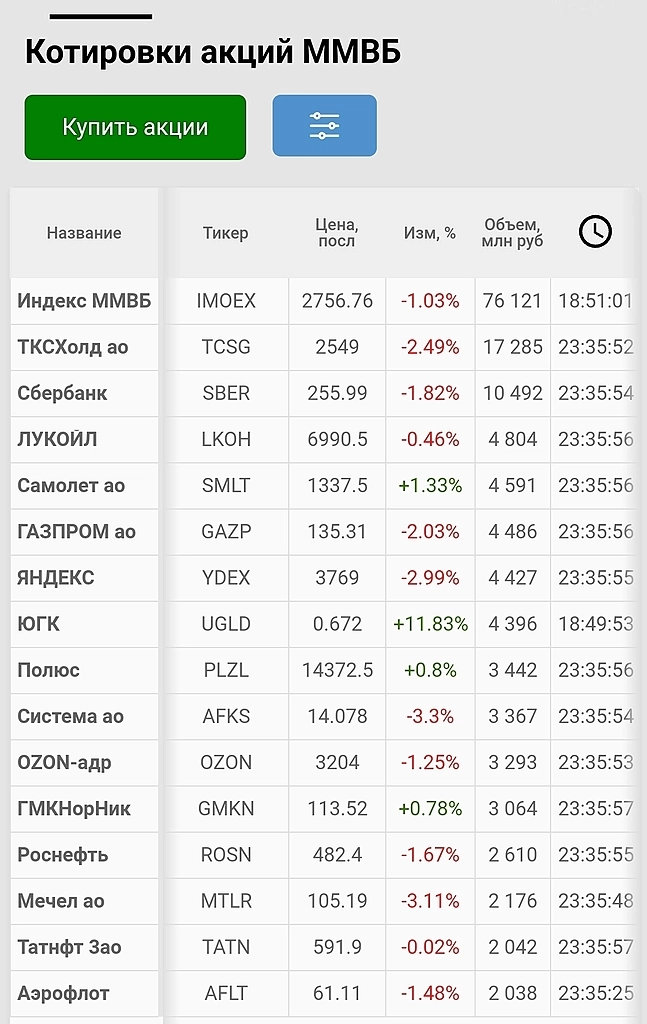The height and width of the screenshot is (1024, 647).
Task: Click the clock icon column header
Action: tap(595, 232)
